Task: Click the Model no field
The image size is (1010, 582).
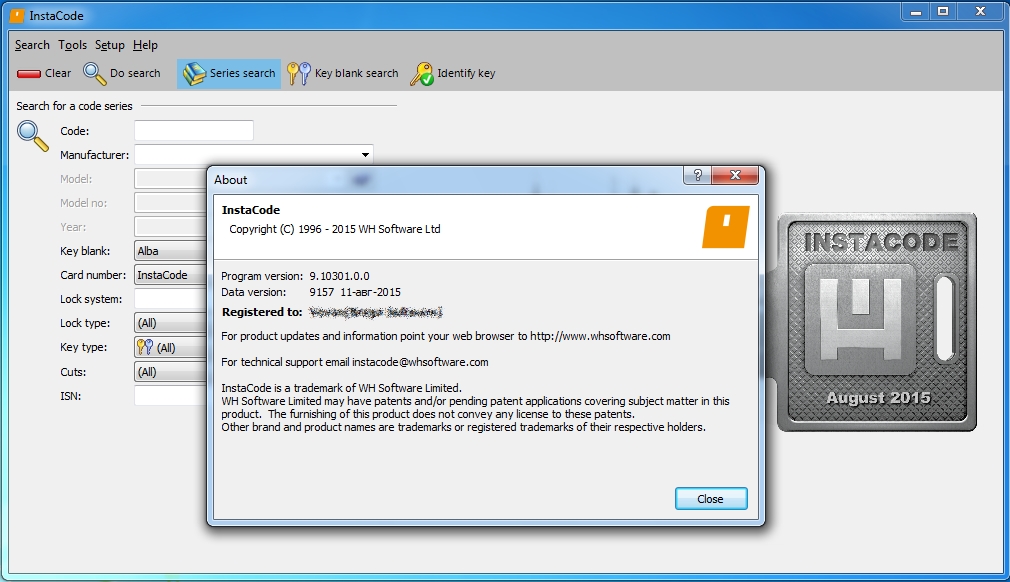Action: [171, 203]
